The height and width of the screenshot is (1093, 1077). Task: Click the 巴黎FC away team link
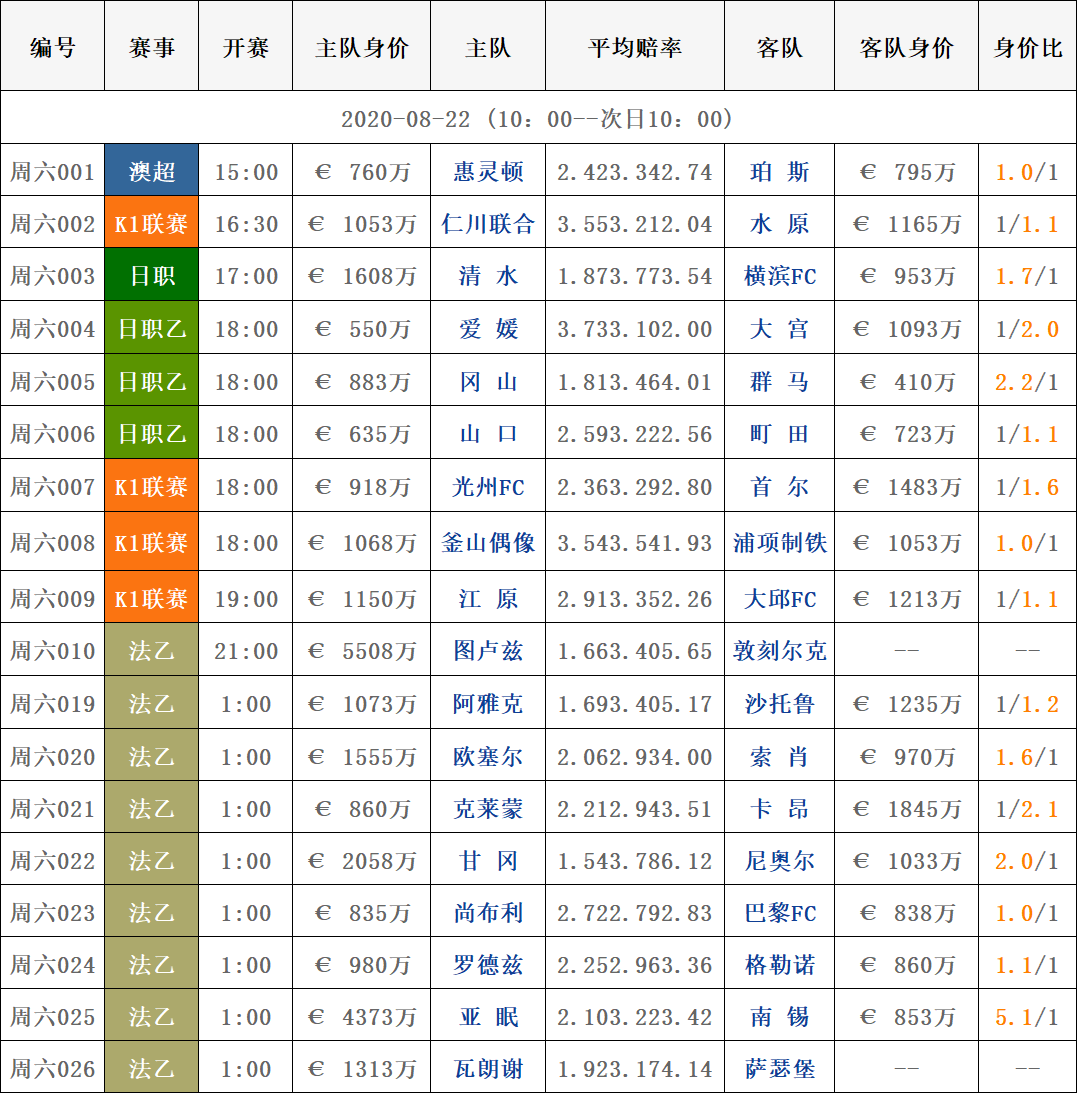(x=780, y=913)
